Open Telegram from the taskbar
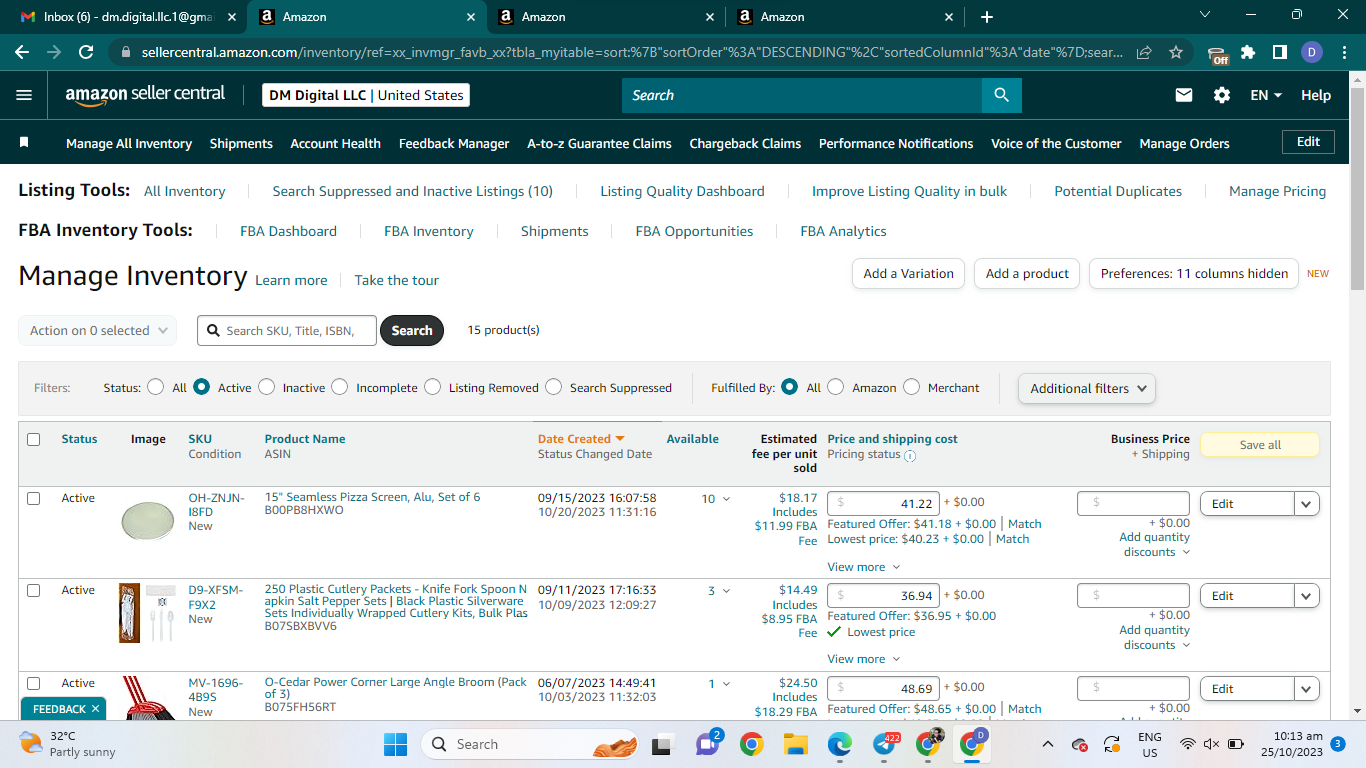The image size is (1366, 768). click(884, 744)
